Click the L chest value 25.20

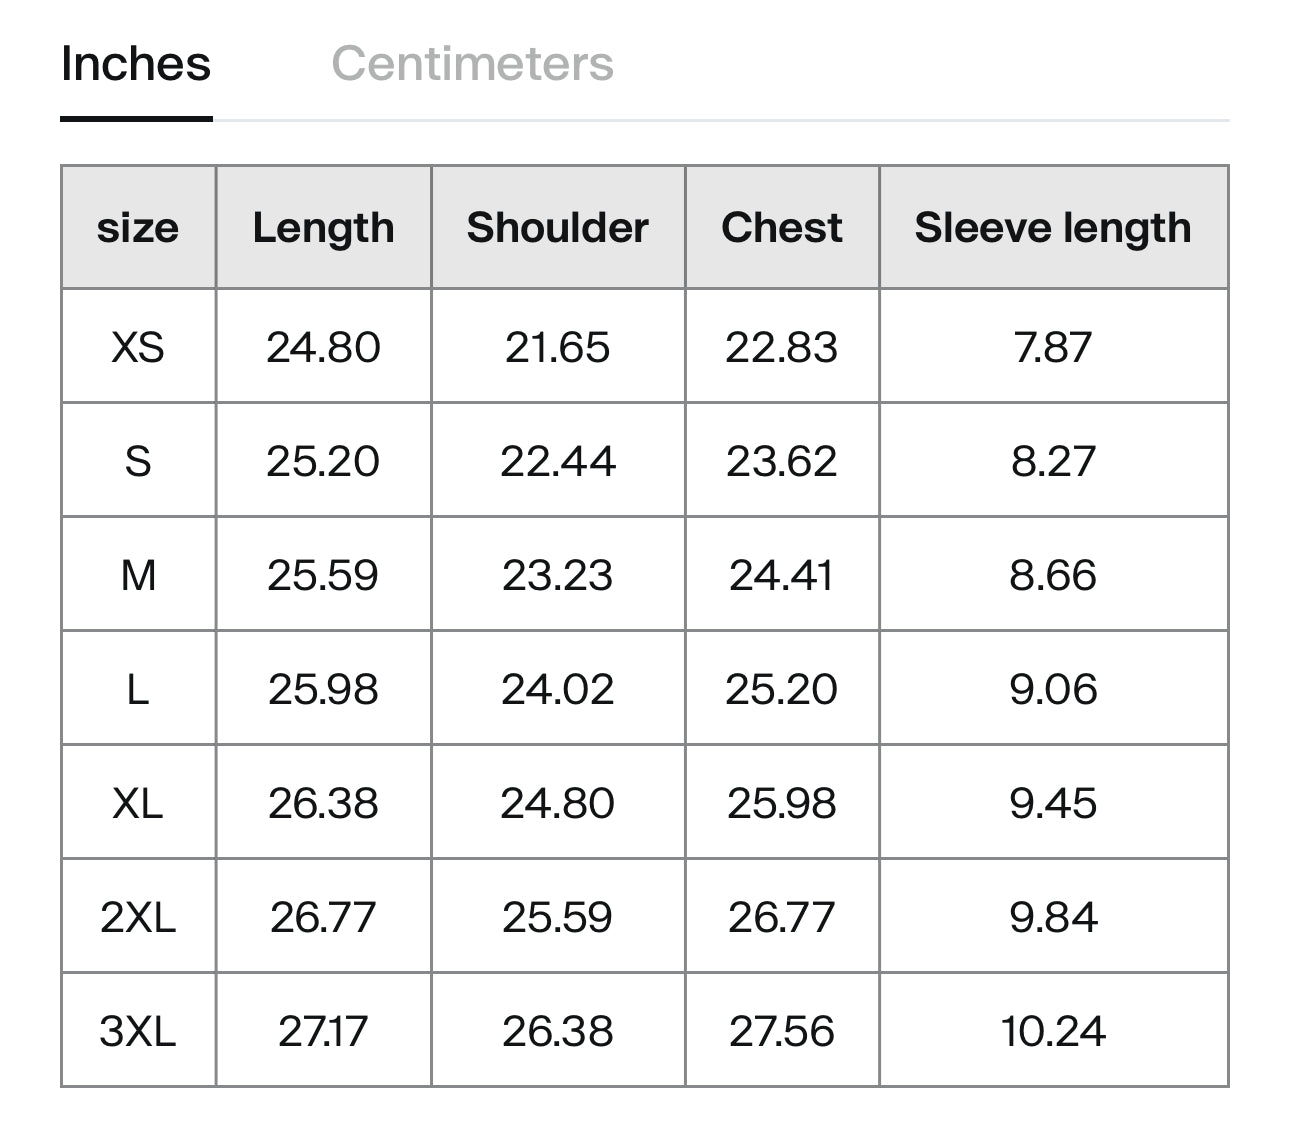pos(781,689)
